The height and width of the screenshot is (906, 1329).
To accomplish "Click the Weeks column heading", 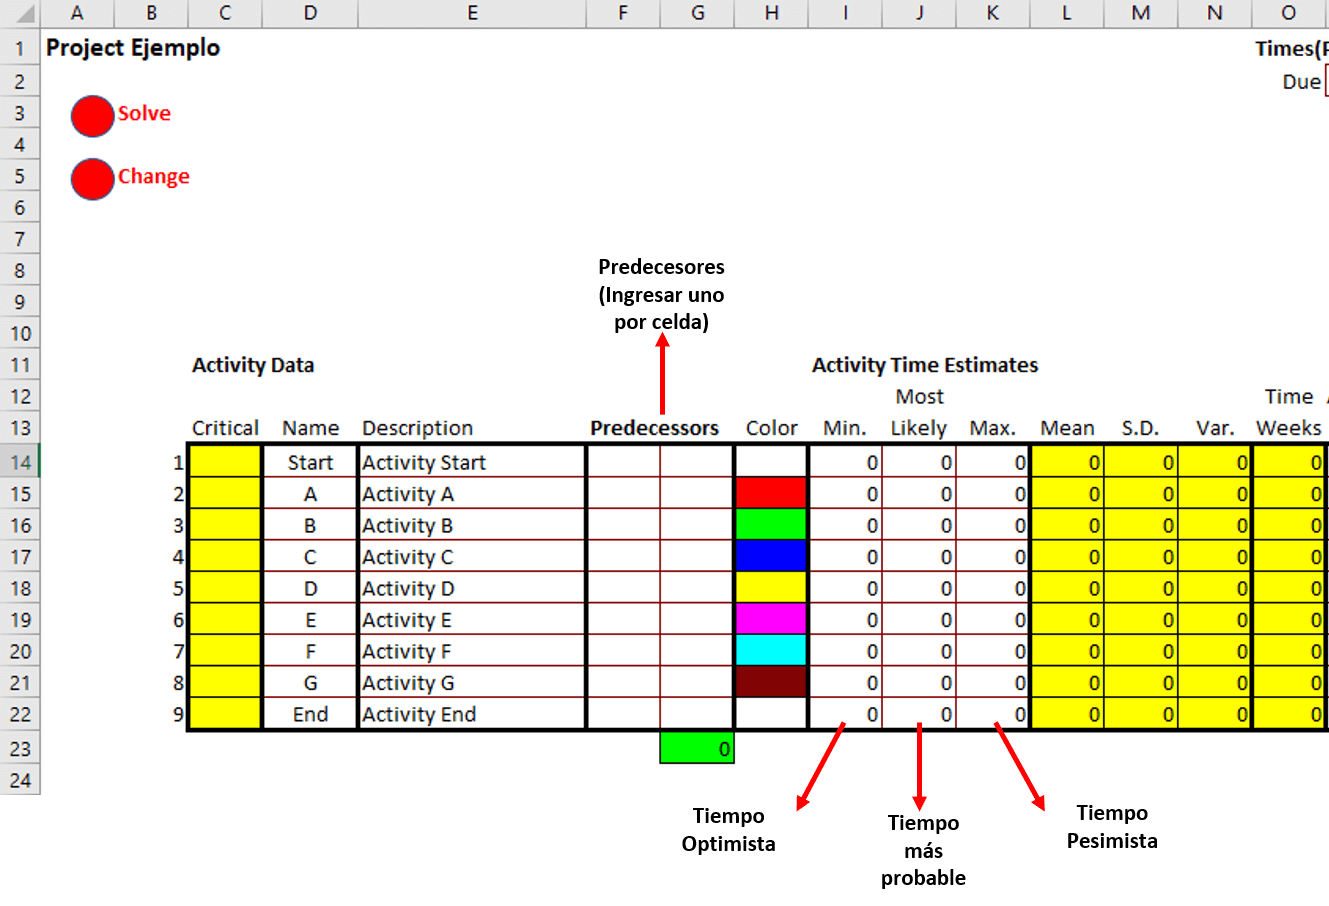I will click(x=1289, y=428).
